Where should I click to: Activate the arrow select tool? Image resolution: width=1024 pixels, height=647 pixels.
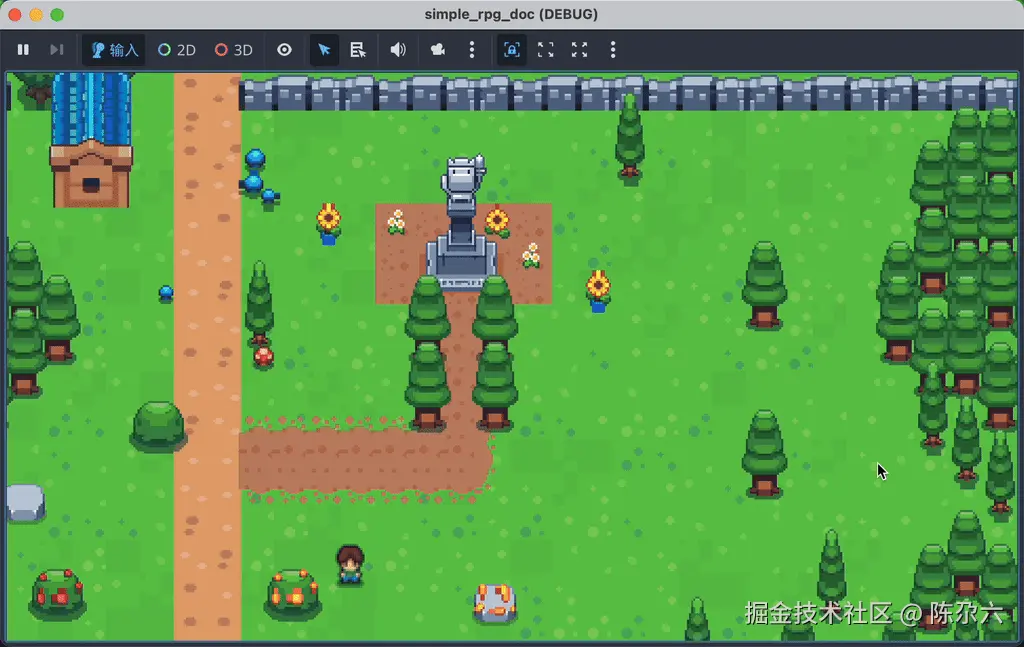324,50
